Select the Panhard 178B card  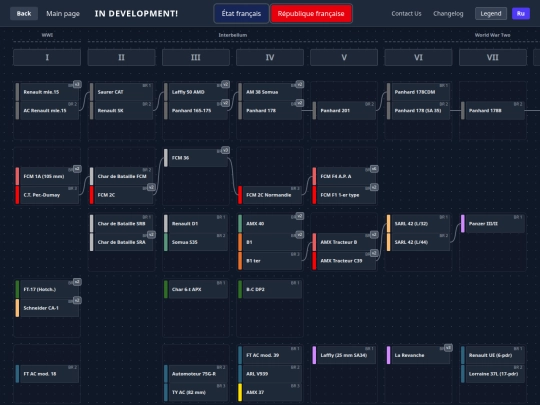[492, 111]
